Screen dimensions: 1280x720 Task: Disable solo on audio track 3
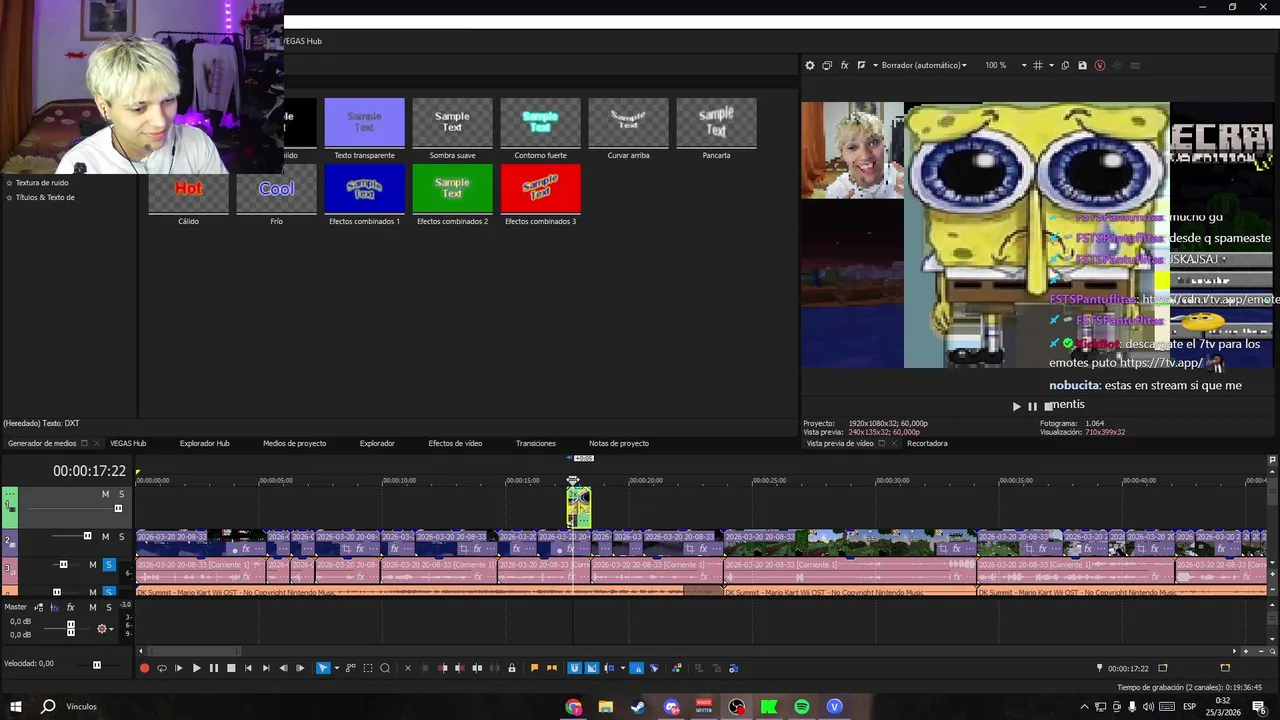point(109,565)
